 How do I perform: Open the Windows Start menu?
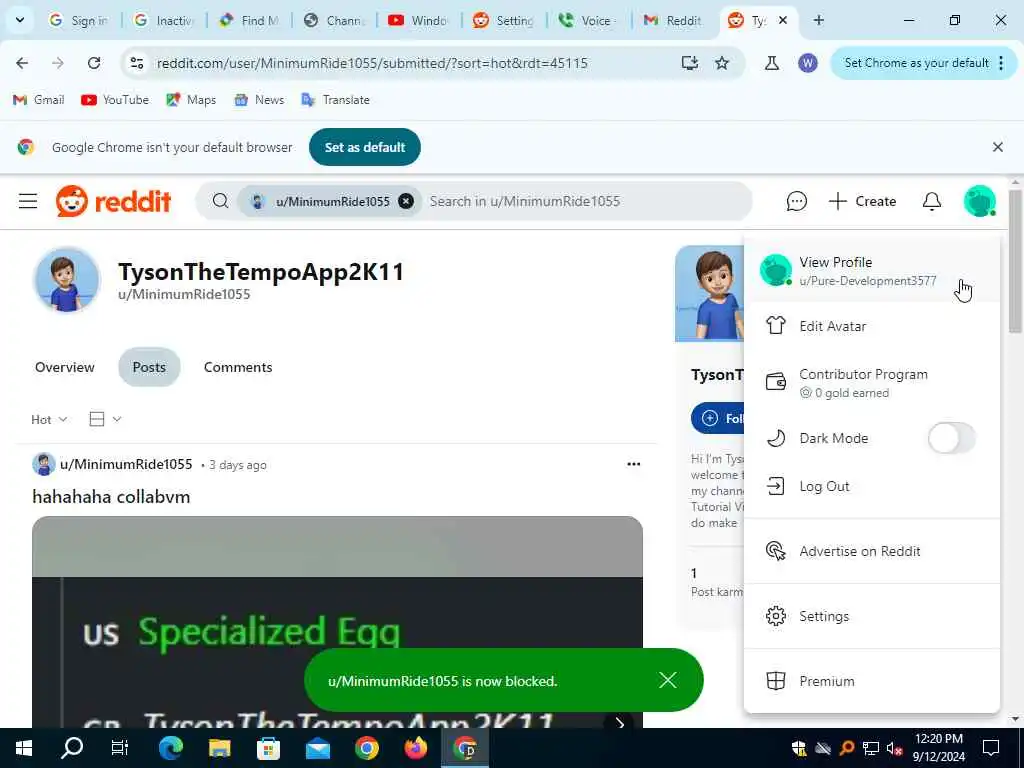pos(24,748)
